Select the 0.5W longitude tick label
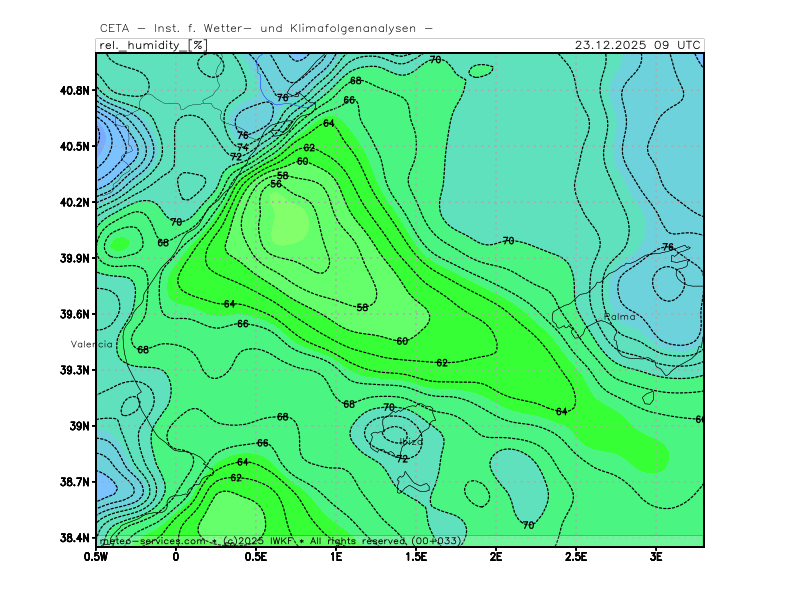Viewport: 800px width, 600px height. [97, 556]
